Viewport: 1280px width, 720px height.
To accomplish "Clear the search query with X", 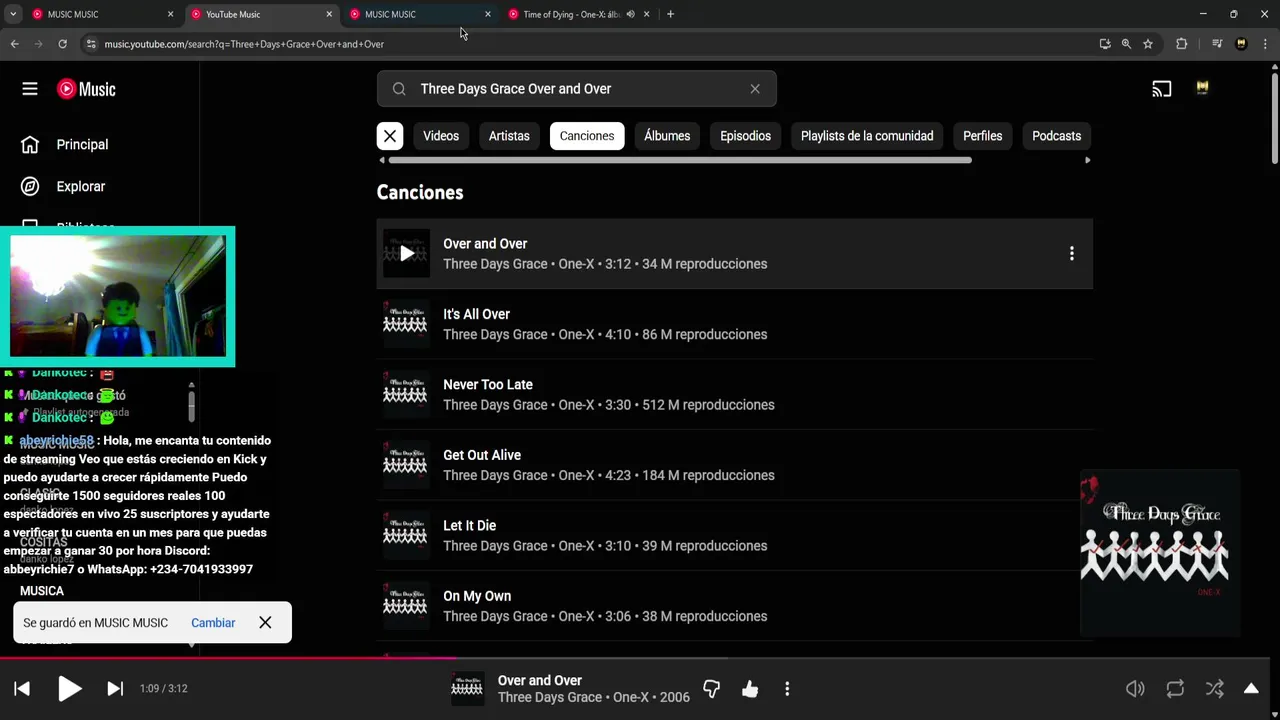I will pos(755,89).
